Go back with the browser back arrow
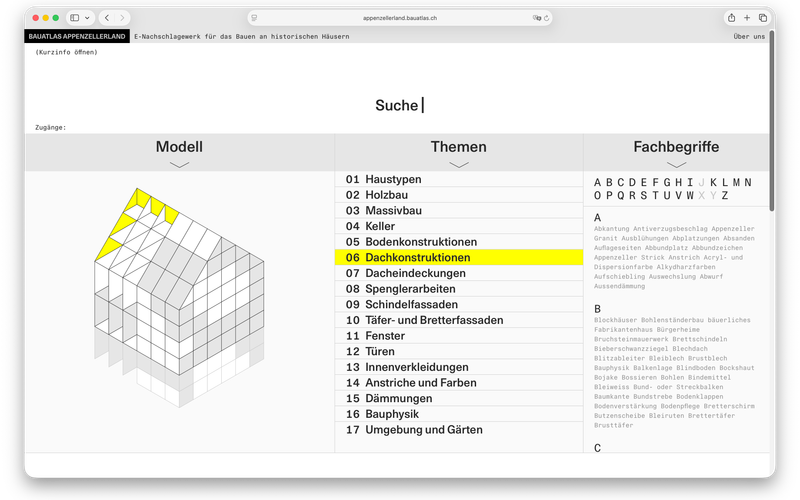Screen dimensions: 800x500 tap(107, 18)
